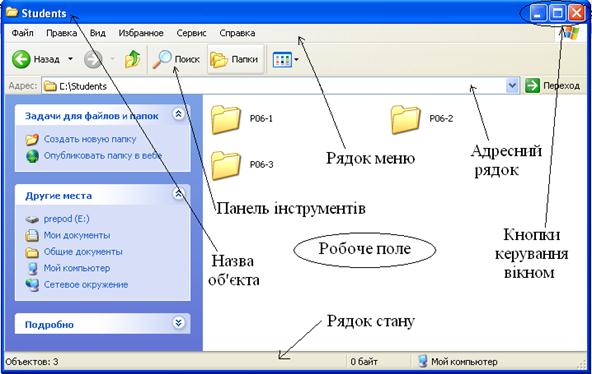
Task: Click the green Back arrow icon
Action: coord(21,59)
